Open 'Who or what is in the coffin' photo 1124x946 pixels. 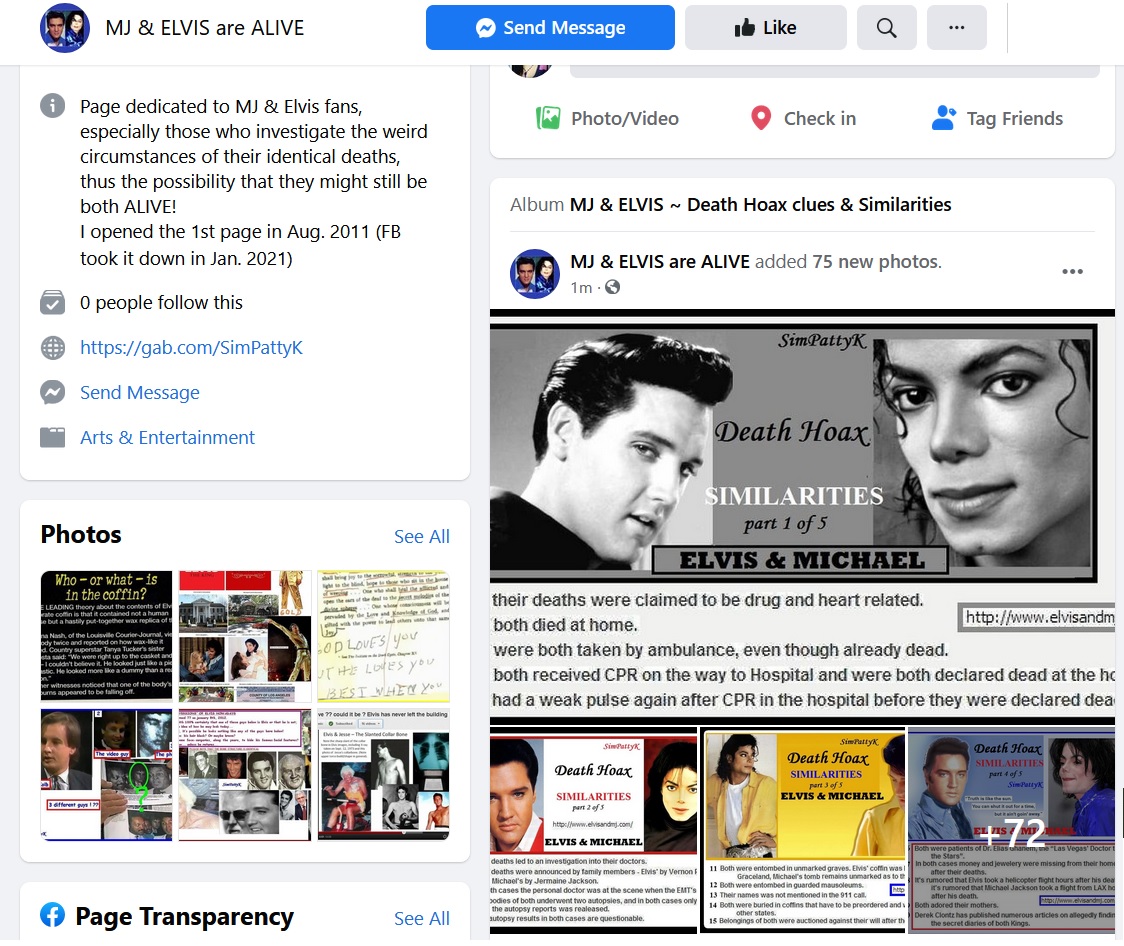tap(106, 636)
